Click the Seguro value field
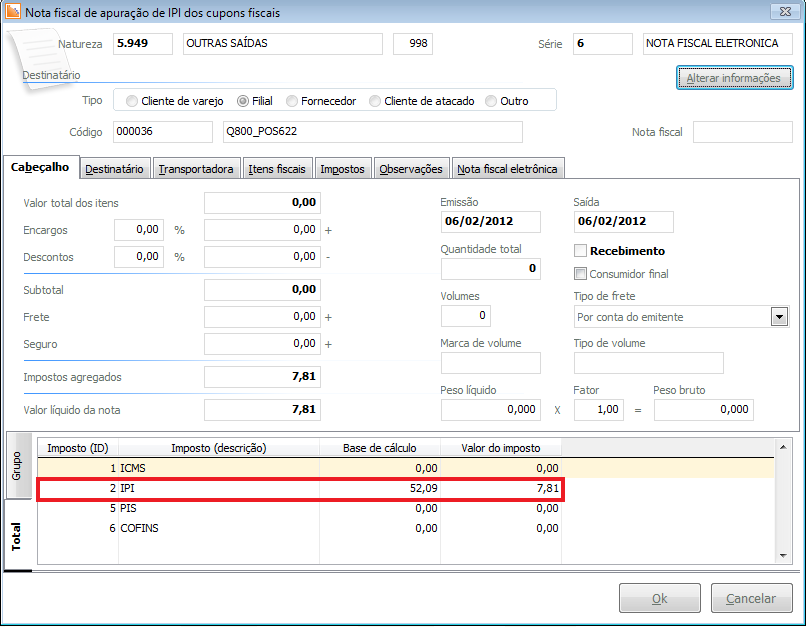Viewport: 806px width, 627px height. point(262,344)
